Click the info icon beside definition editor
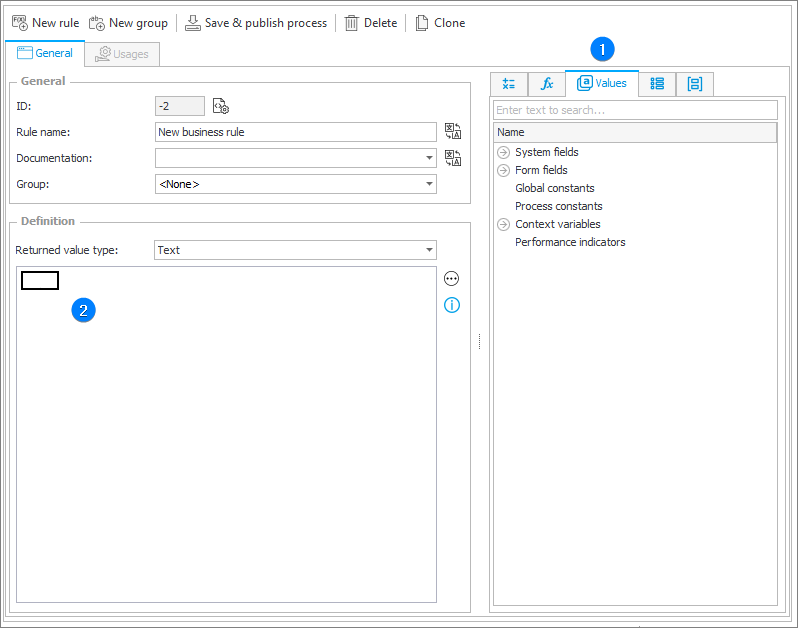Image resolution: width=798 pixels, height=628 pixels. tap(452, 305)
